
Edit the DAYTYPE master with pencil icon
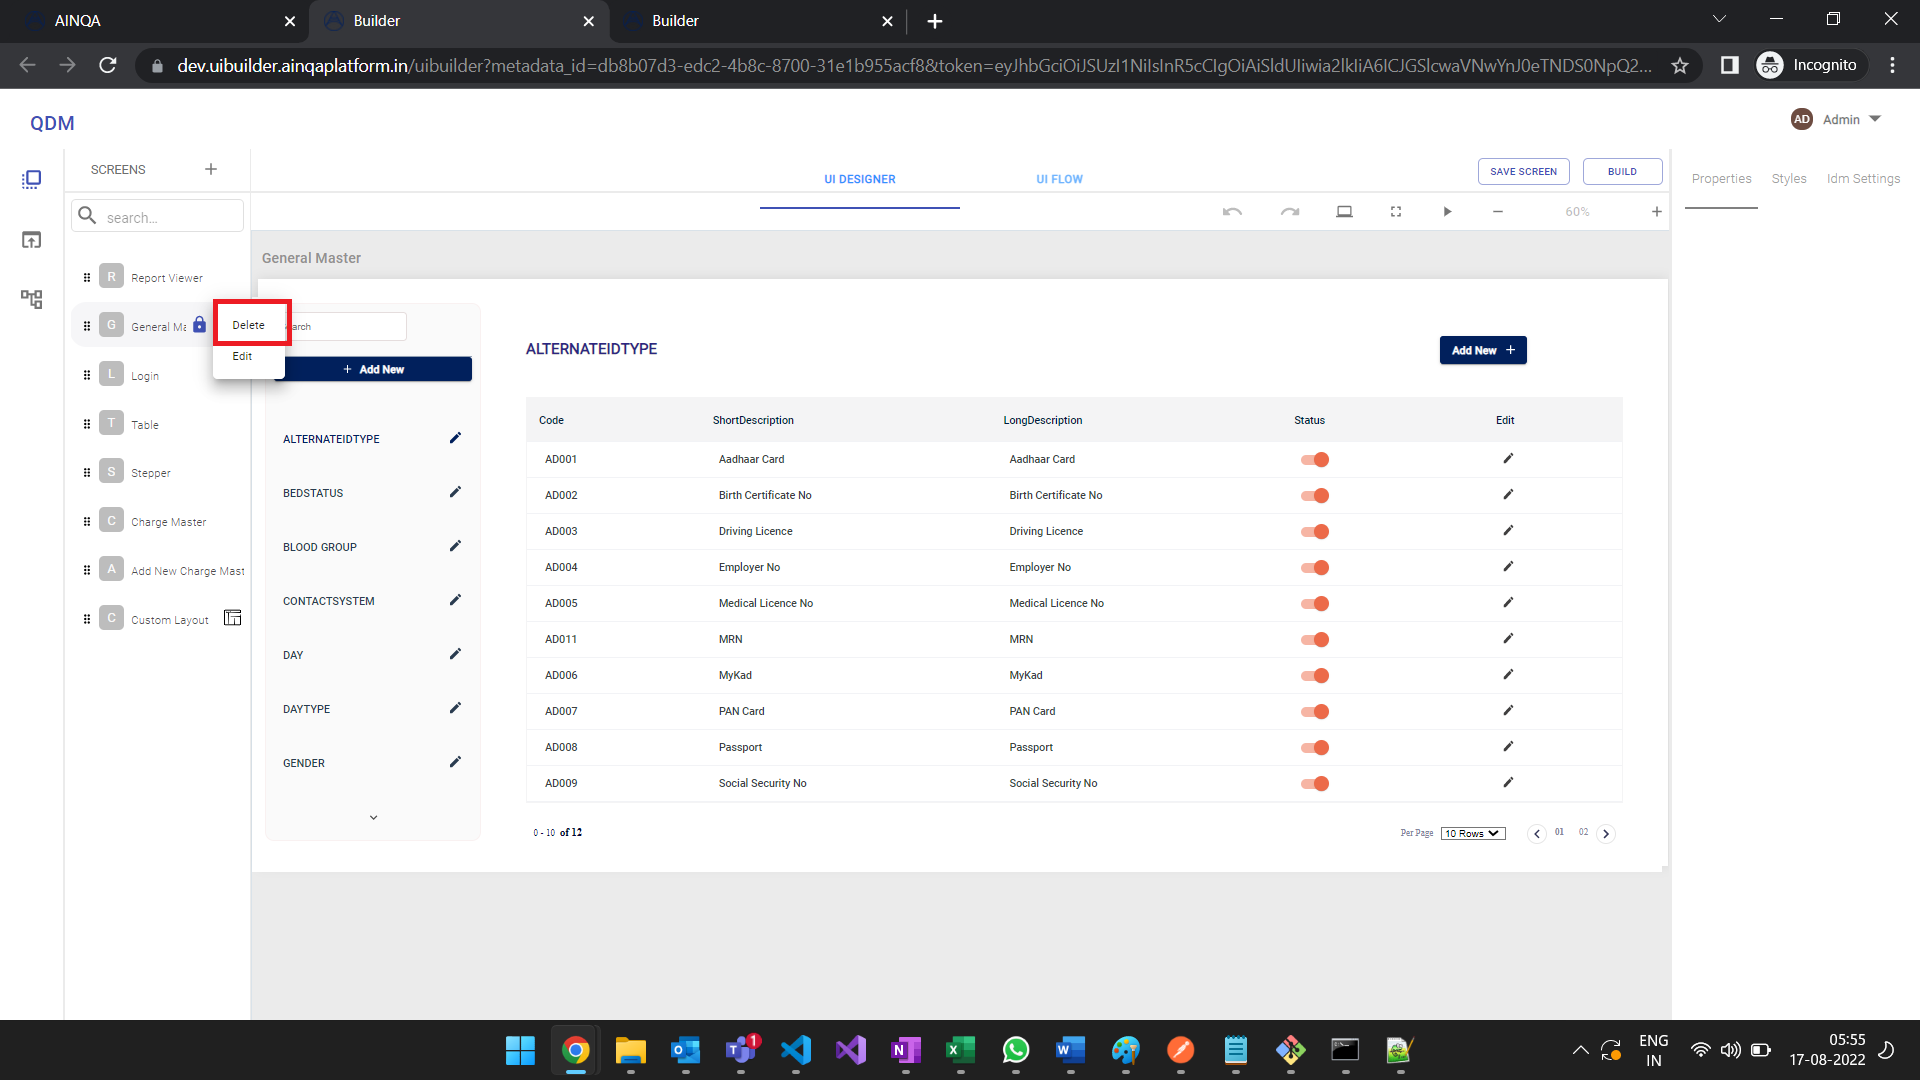pyautogui.click(x=455, y=708)
